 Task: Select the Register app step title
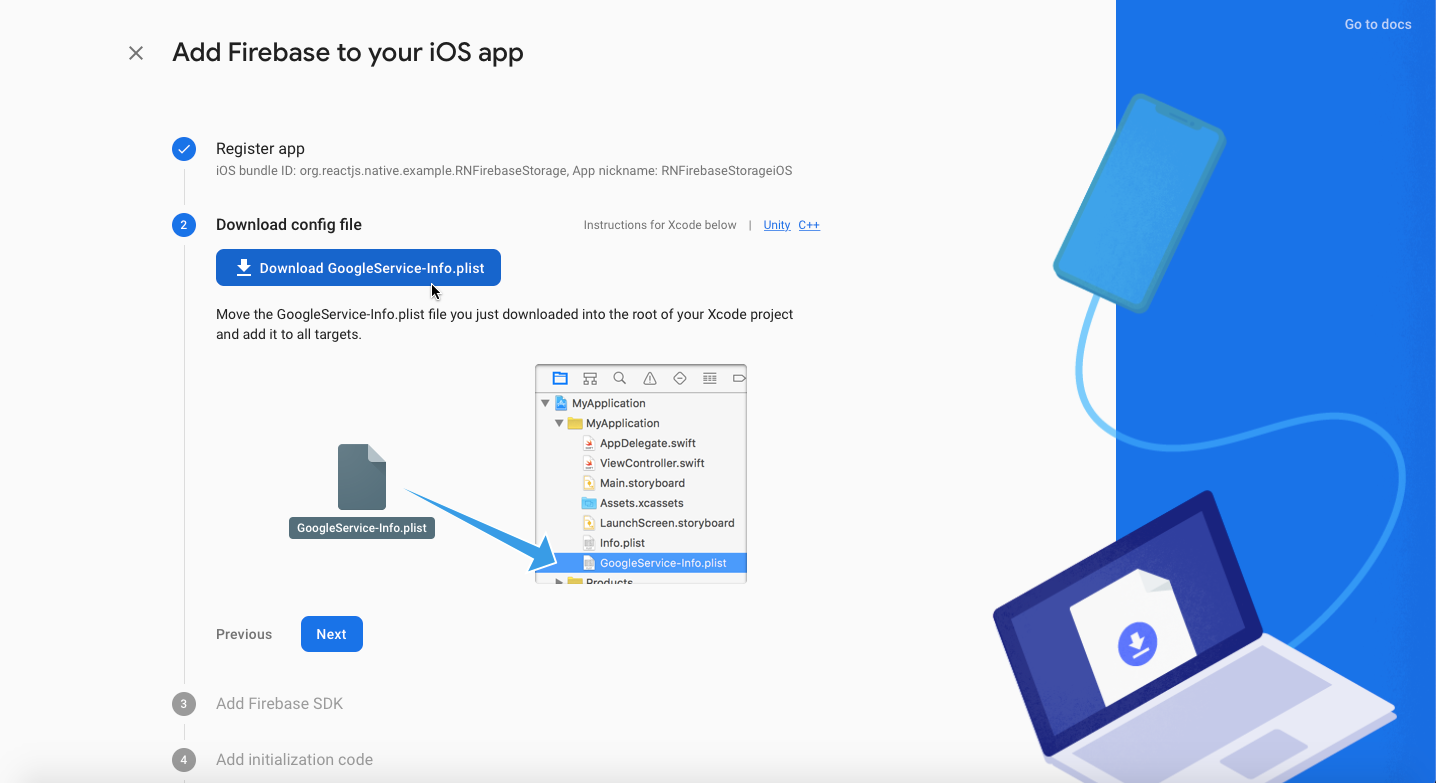260,148
